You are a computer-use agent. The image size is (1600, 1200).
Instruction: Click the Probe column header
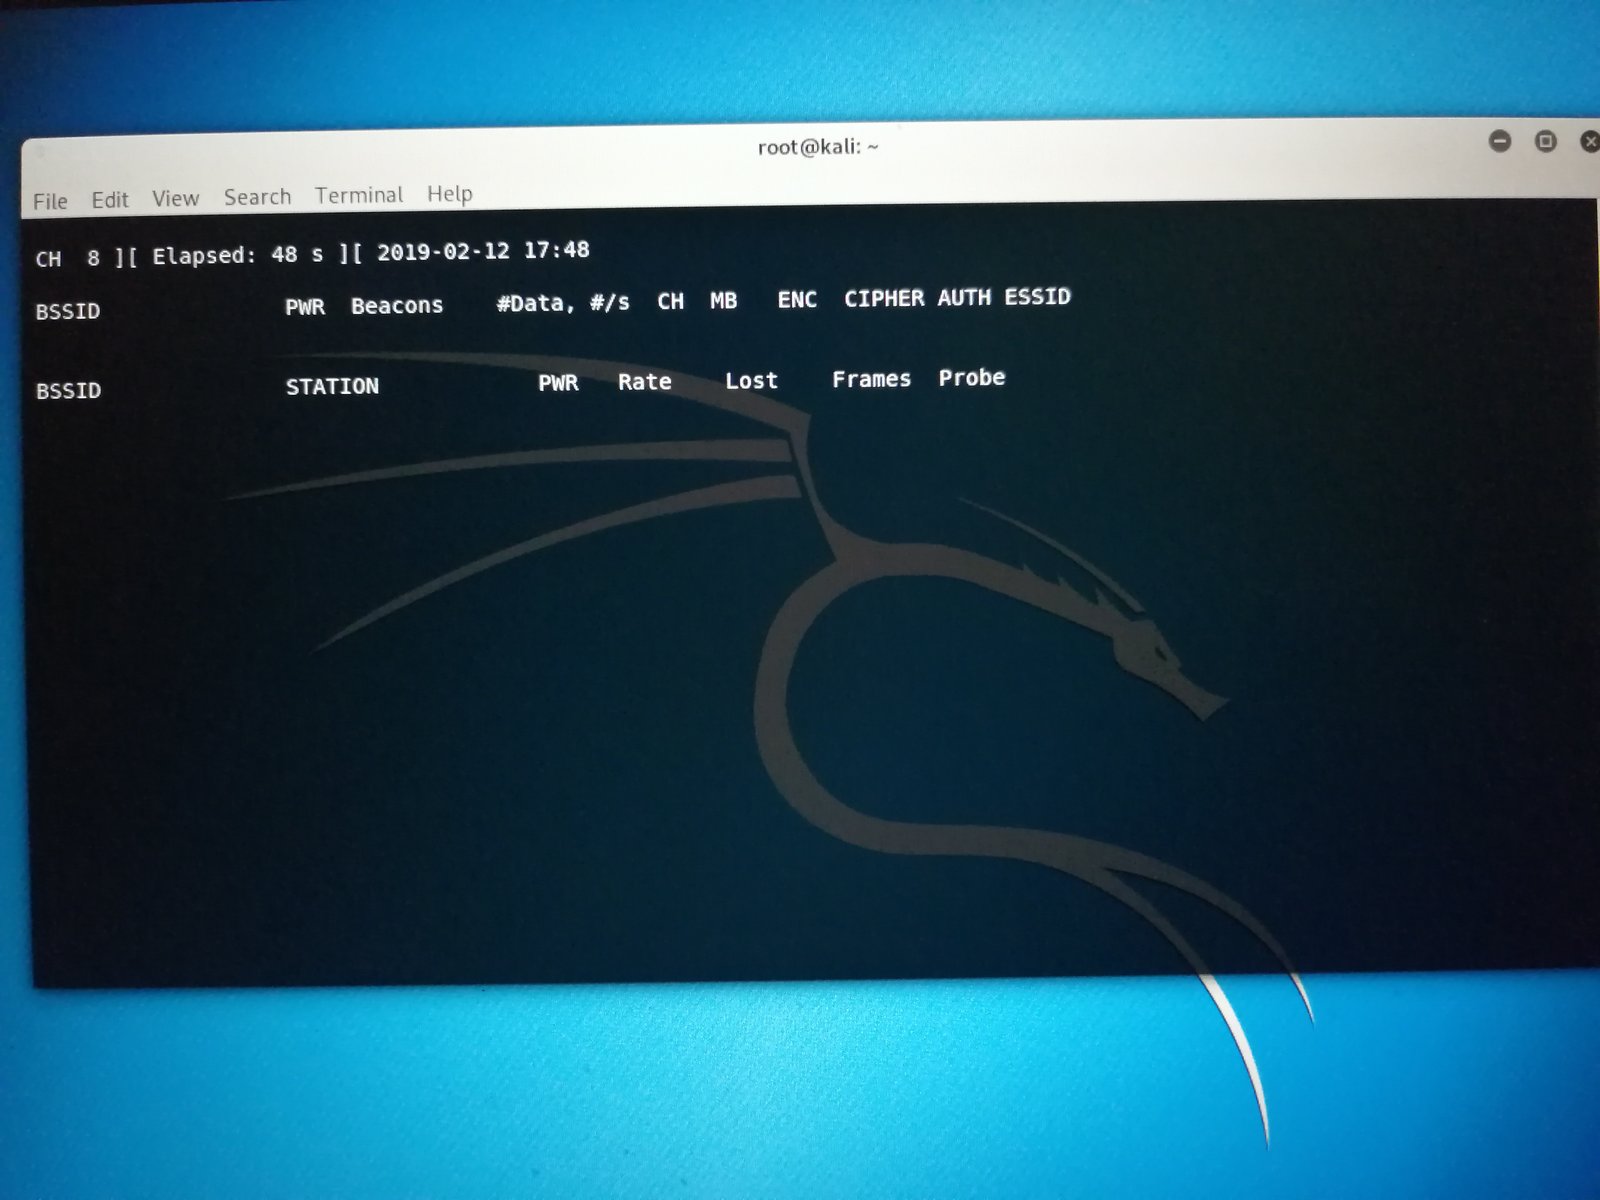tap(971, 378)
